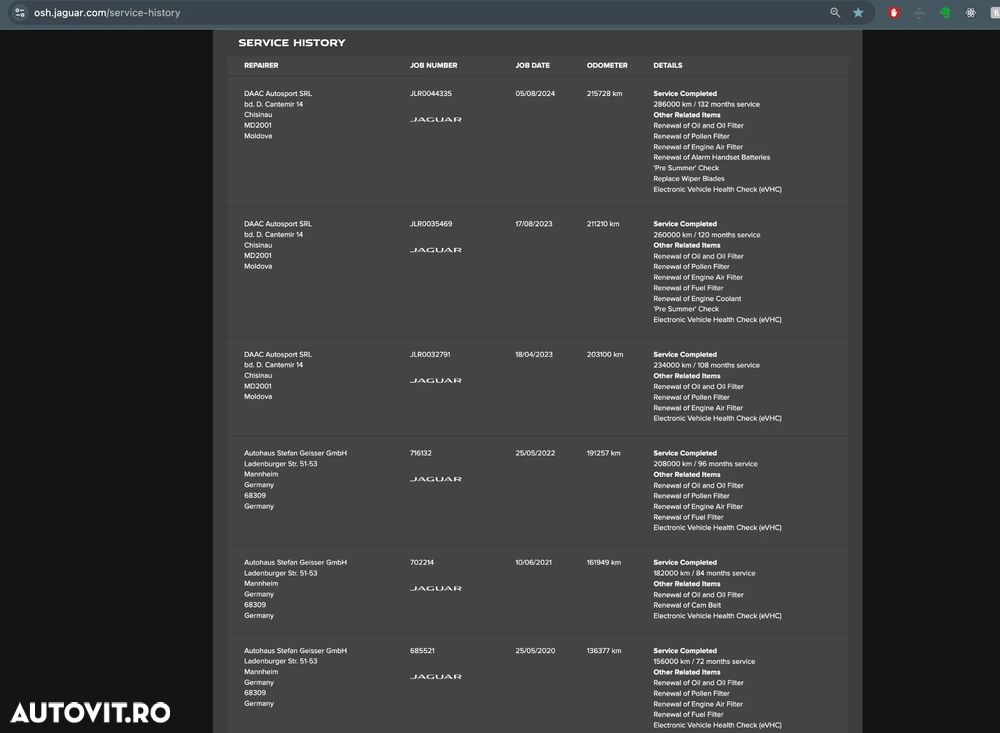Click job date 25/05/2020
1000x733 pixels.
pos(535,651)
